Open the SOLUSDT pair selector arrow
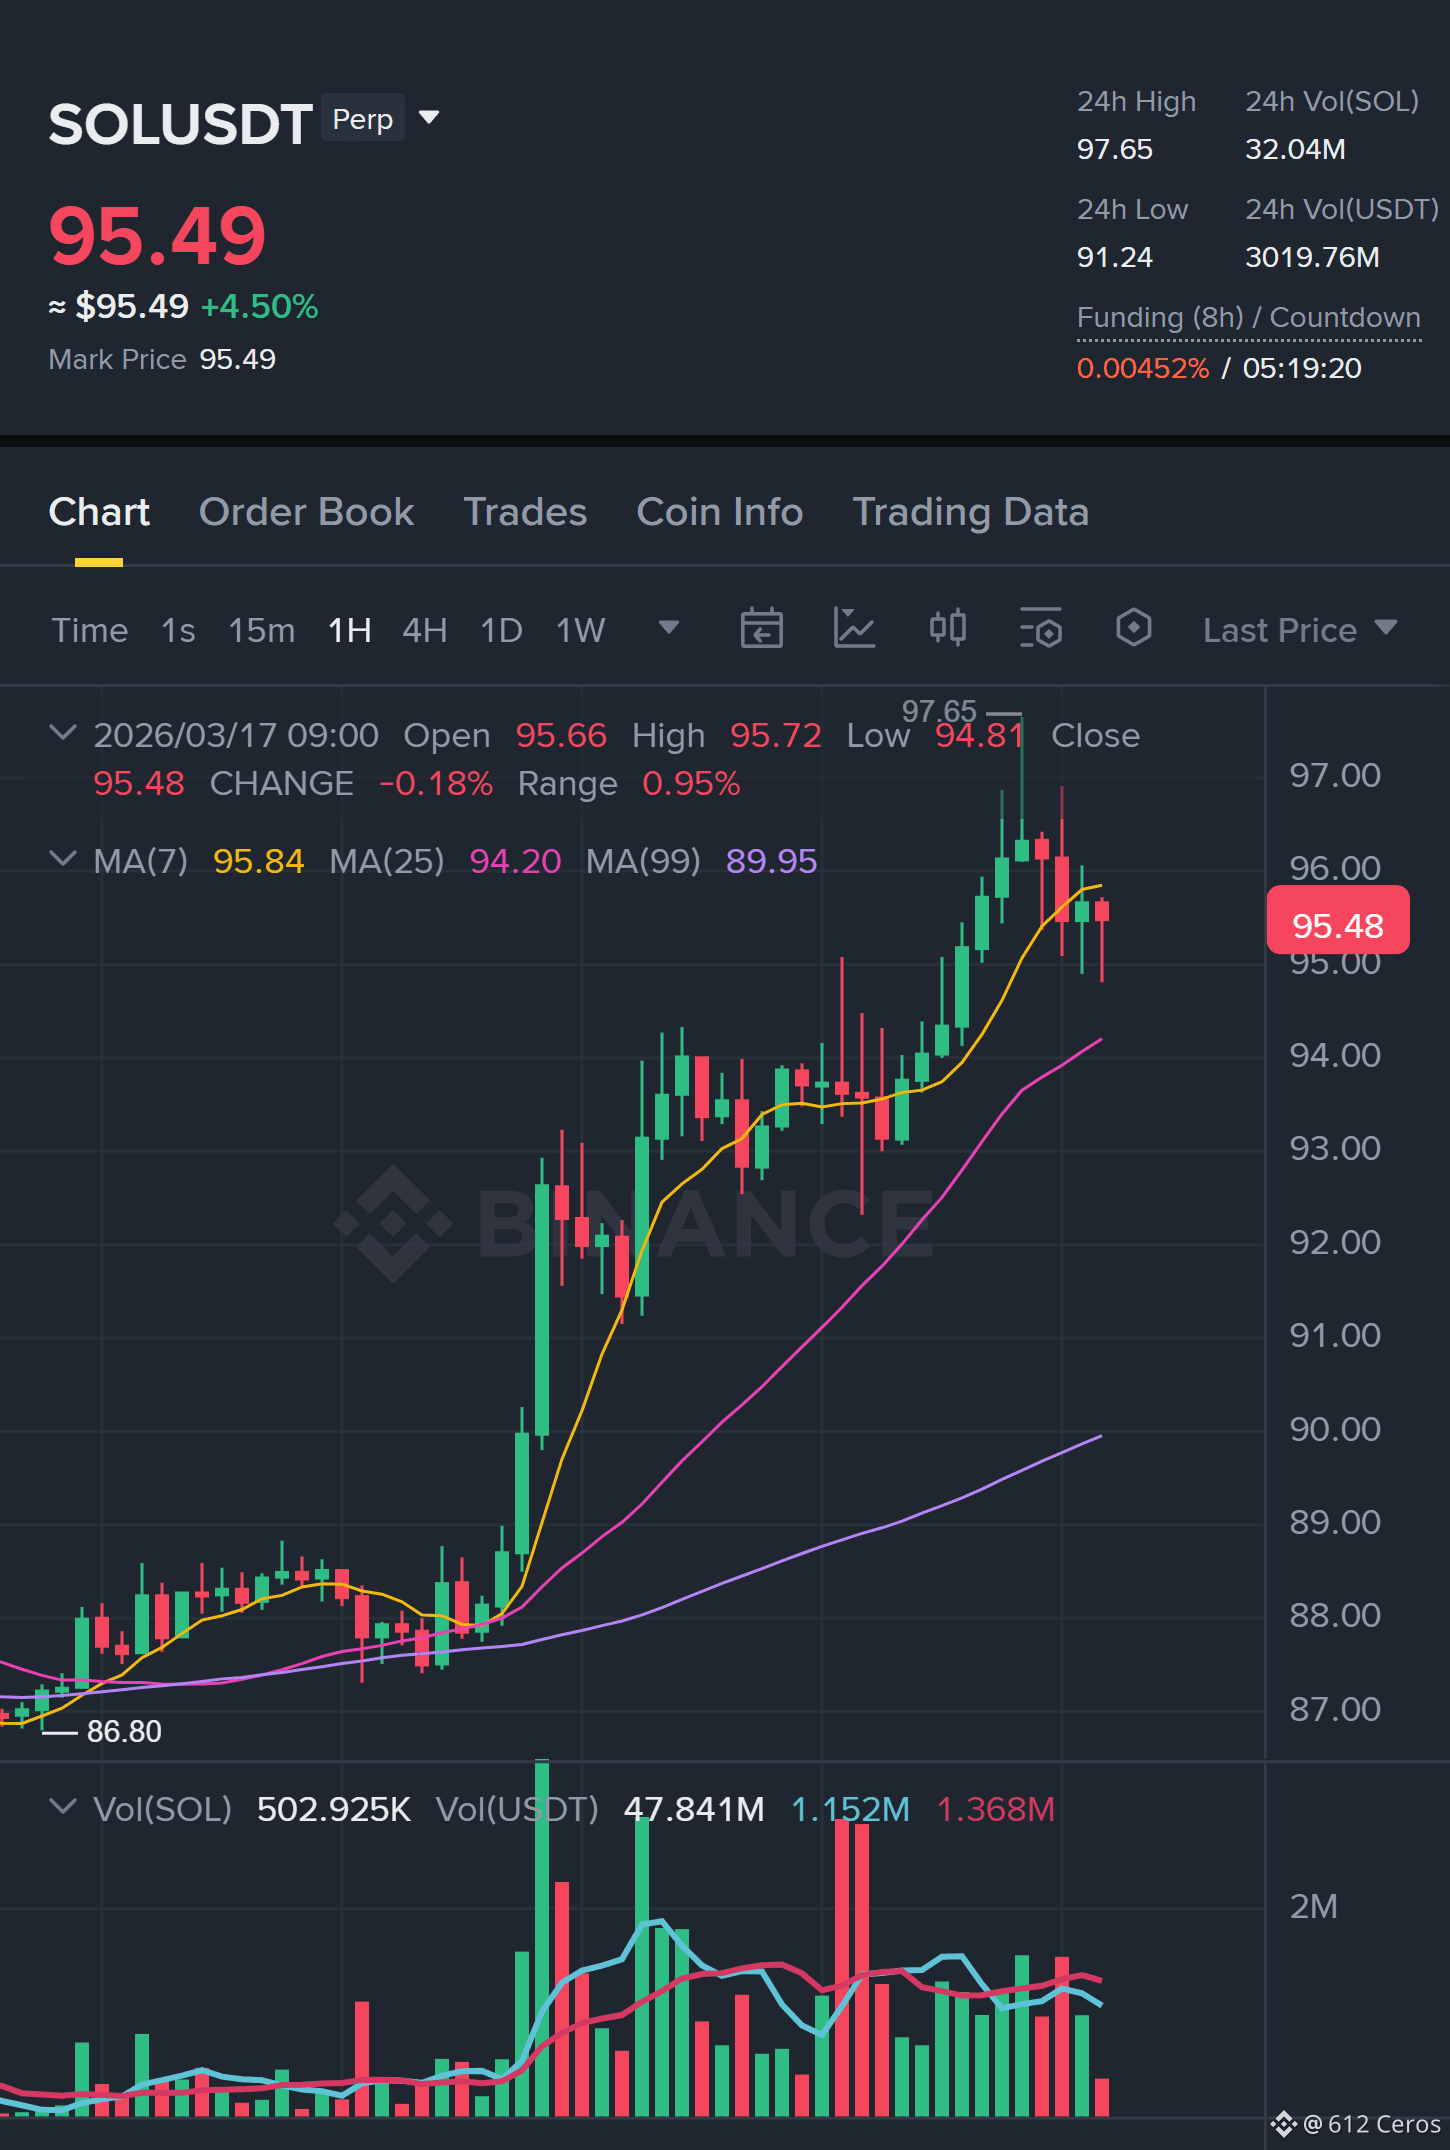This screenshot has width=1450, height=2150. click(x=429, y=118)
